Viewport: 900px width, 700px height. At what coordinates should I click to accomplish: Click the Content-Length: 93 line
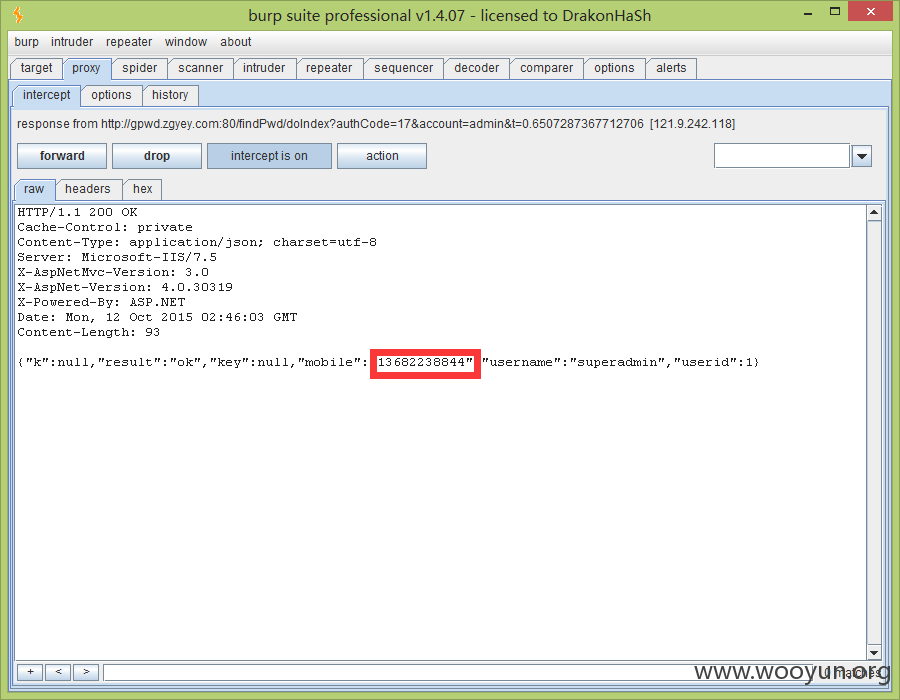point(89,332)
